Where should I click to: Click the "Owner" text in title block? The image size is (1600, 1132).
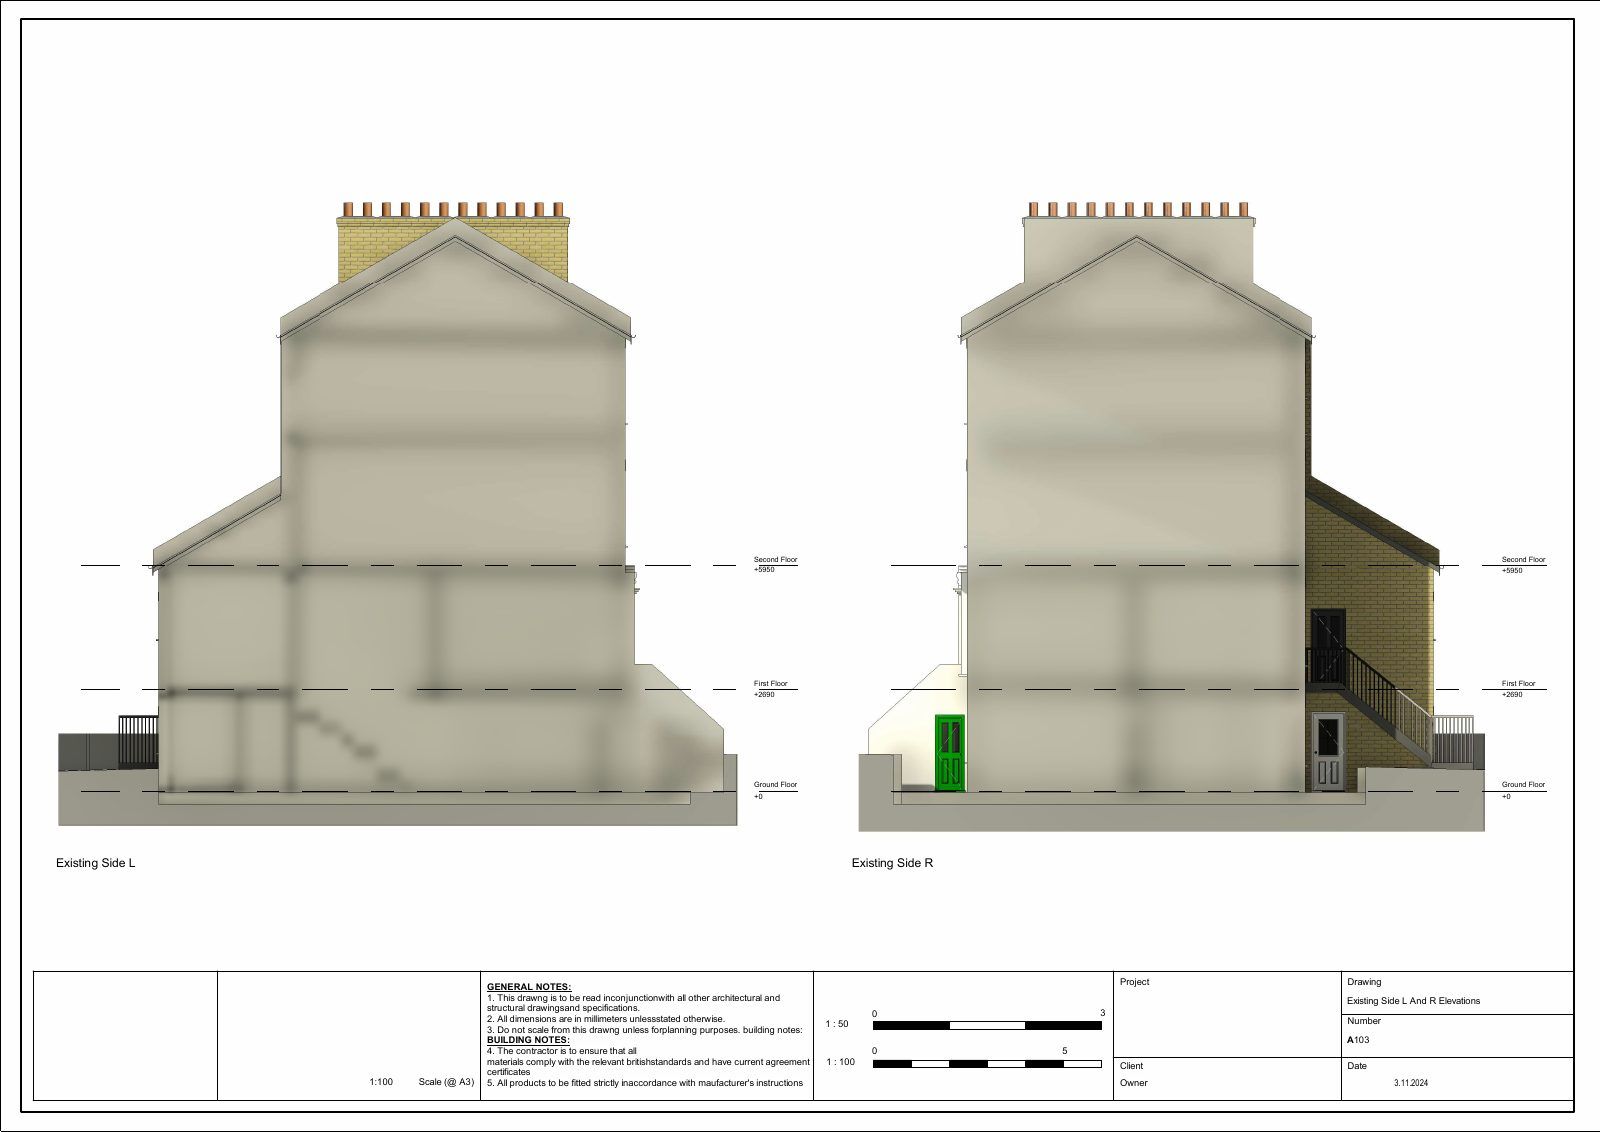(x=1134, y=1083)
